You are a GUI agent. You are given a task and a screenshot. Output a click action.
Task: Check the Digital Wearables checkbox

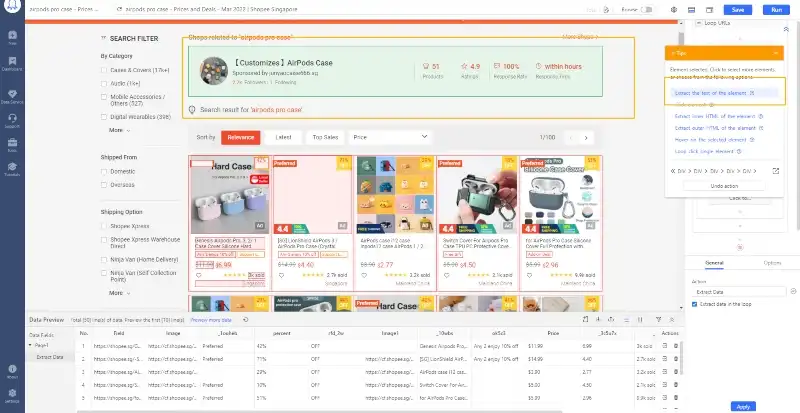tap(104, 117)
